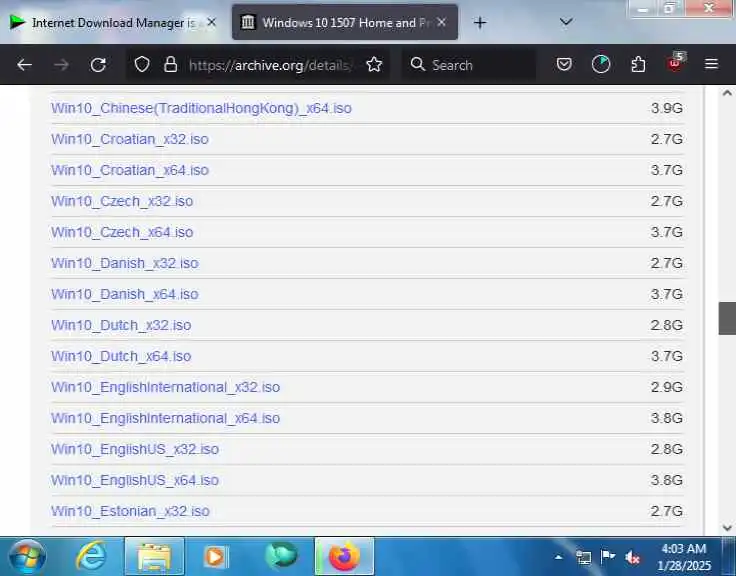This screenshot has height=576, width=736.
Task: Download Win10_EnglishInternational_x32.iso
Action: [166, 387]
